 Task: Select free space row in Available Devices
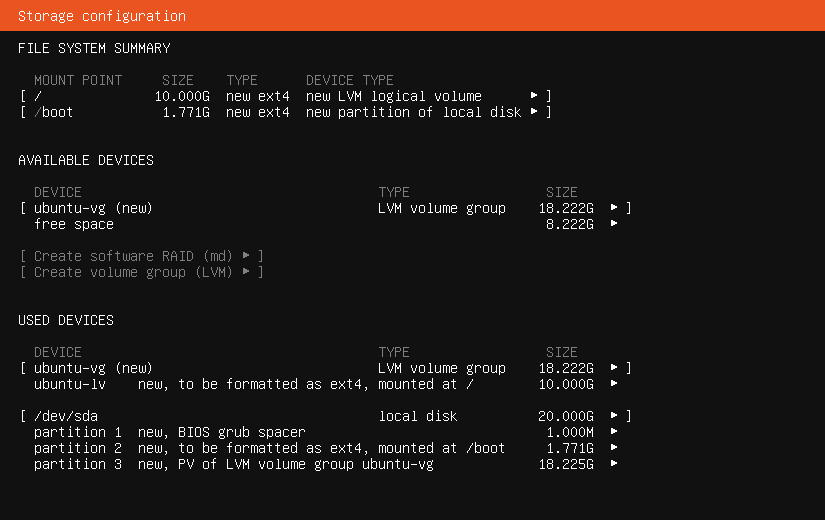74,224
